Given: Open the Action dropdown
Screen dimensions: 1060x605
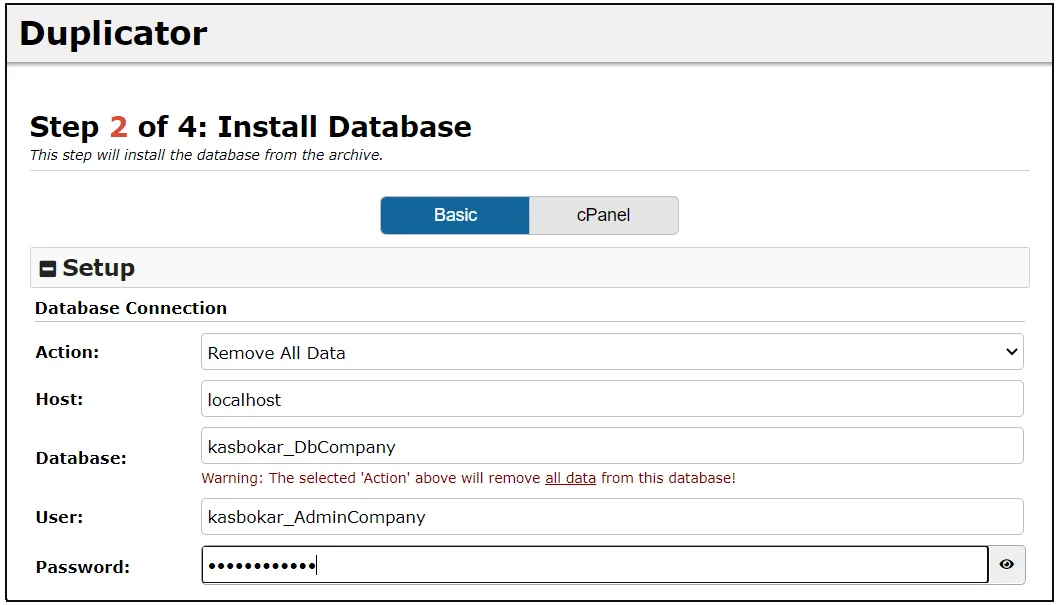Looking at the screenshot, I should [x=612, y=352].
